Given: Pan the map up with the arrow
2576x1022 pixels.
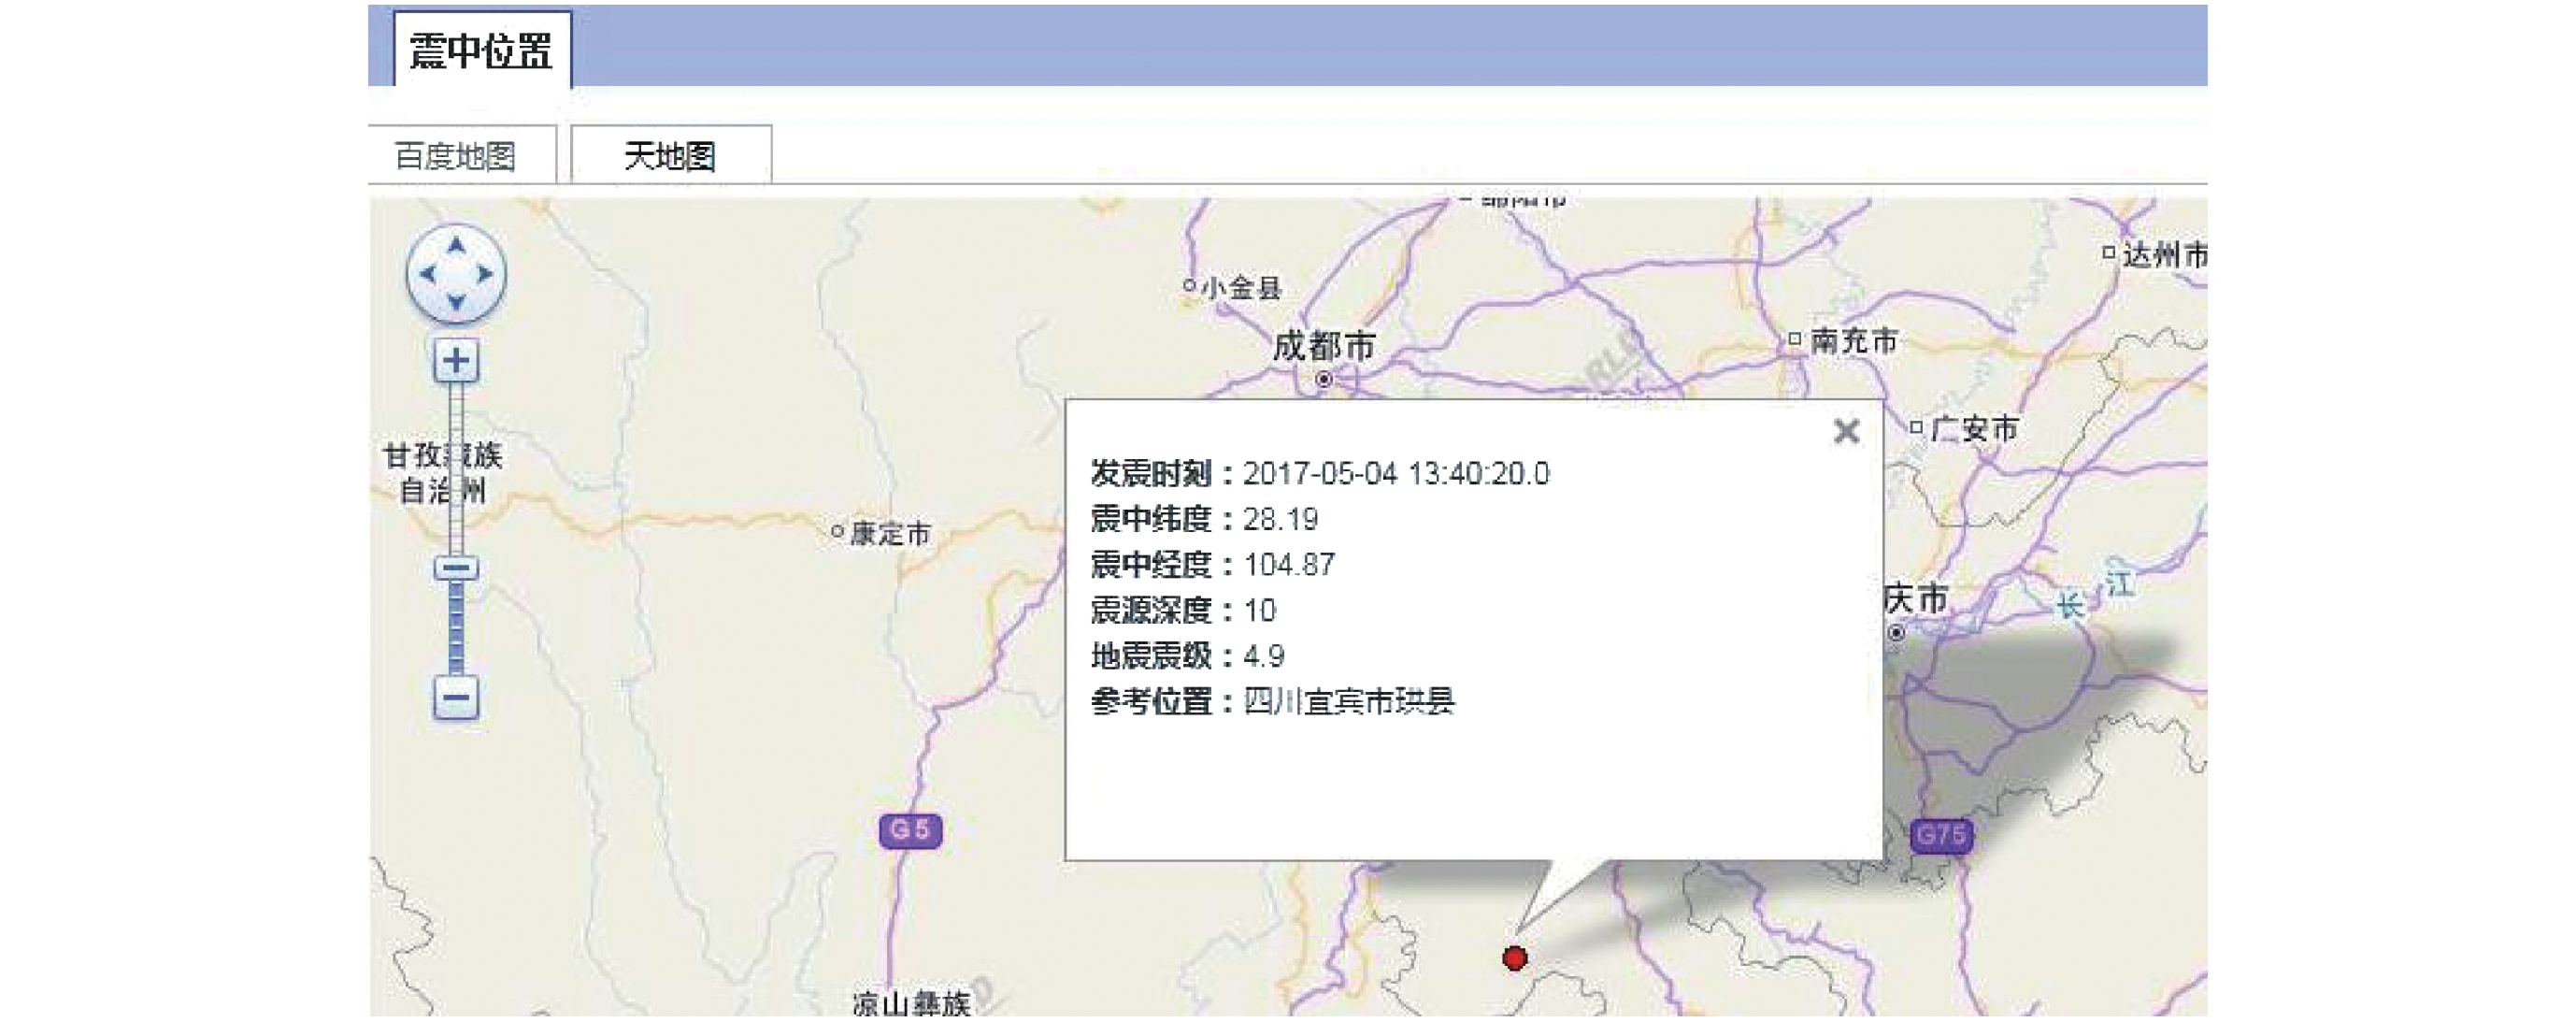Looking at the screenshot, I should (456, 246).
